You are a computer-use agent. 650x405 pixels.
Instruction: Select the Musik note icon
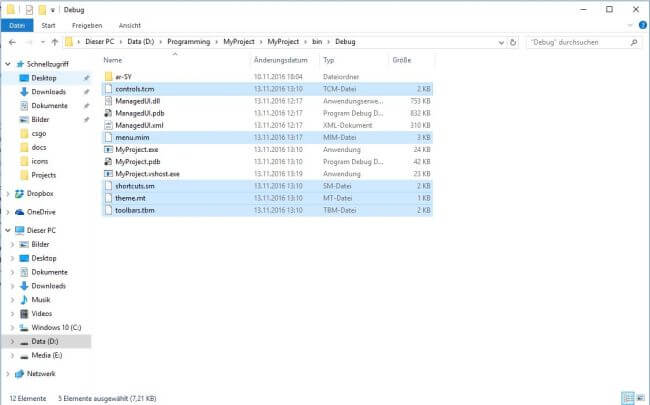[24, 300]
